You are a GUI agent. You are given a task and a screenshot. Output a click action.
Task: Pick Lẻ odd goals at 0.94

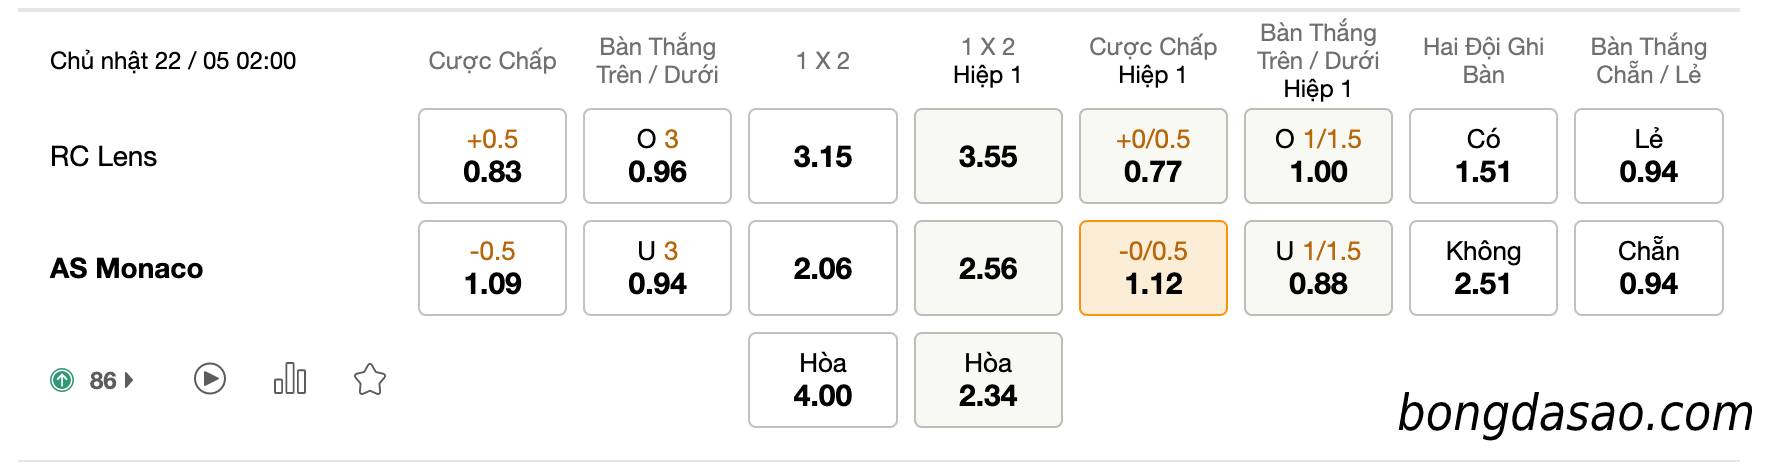[x=1649, y=156]
